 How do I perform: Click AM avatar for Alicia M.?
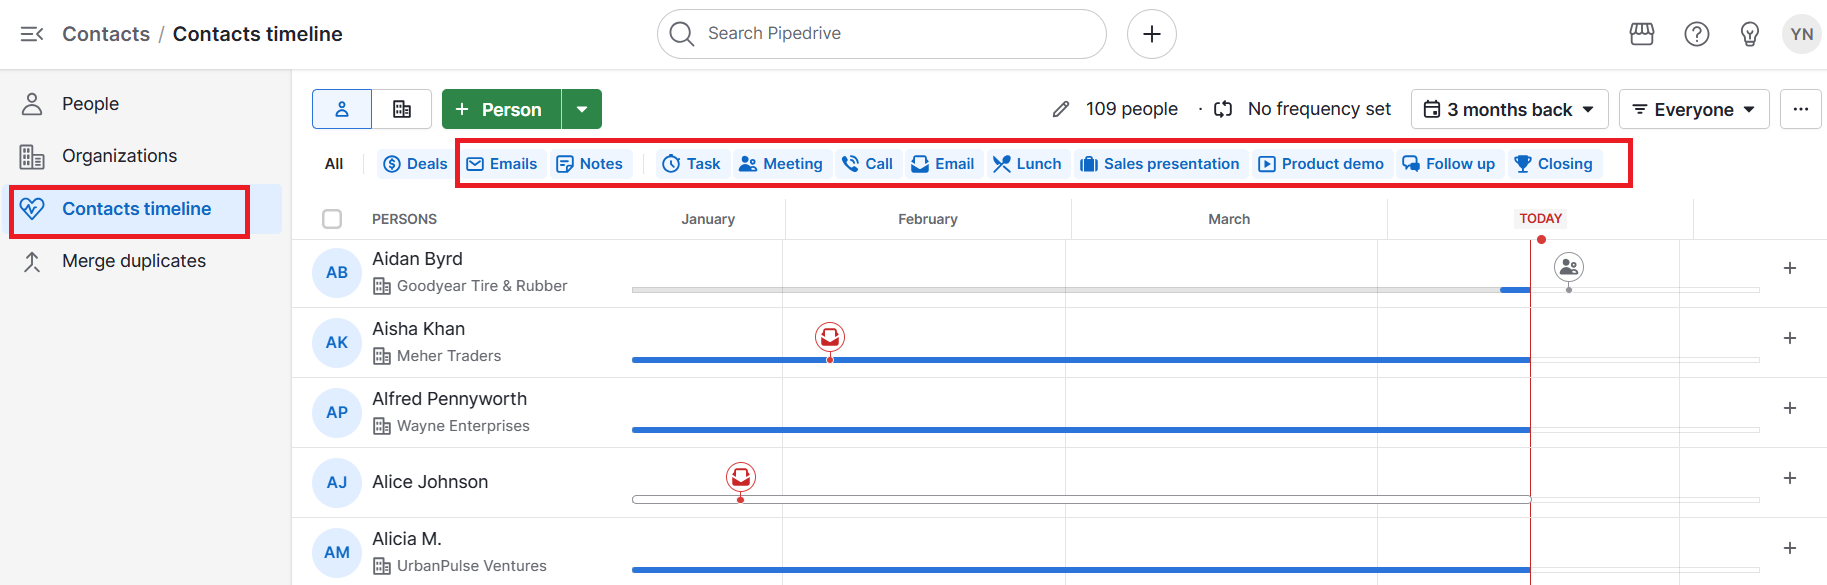pos(337,553)
